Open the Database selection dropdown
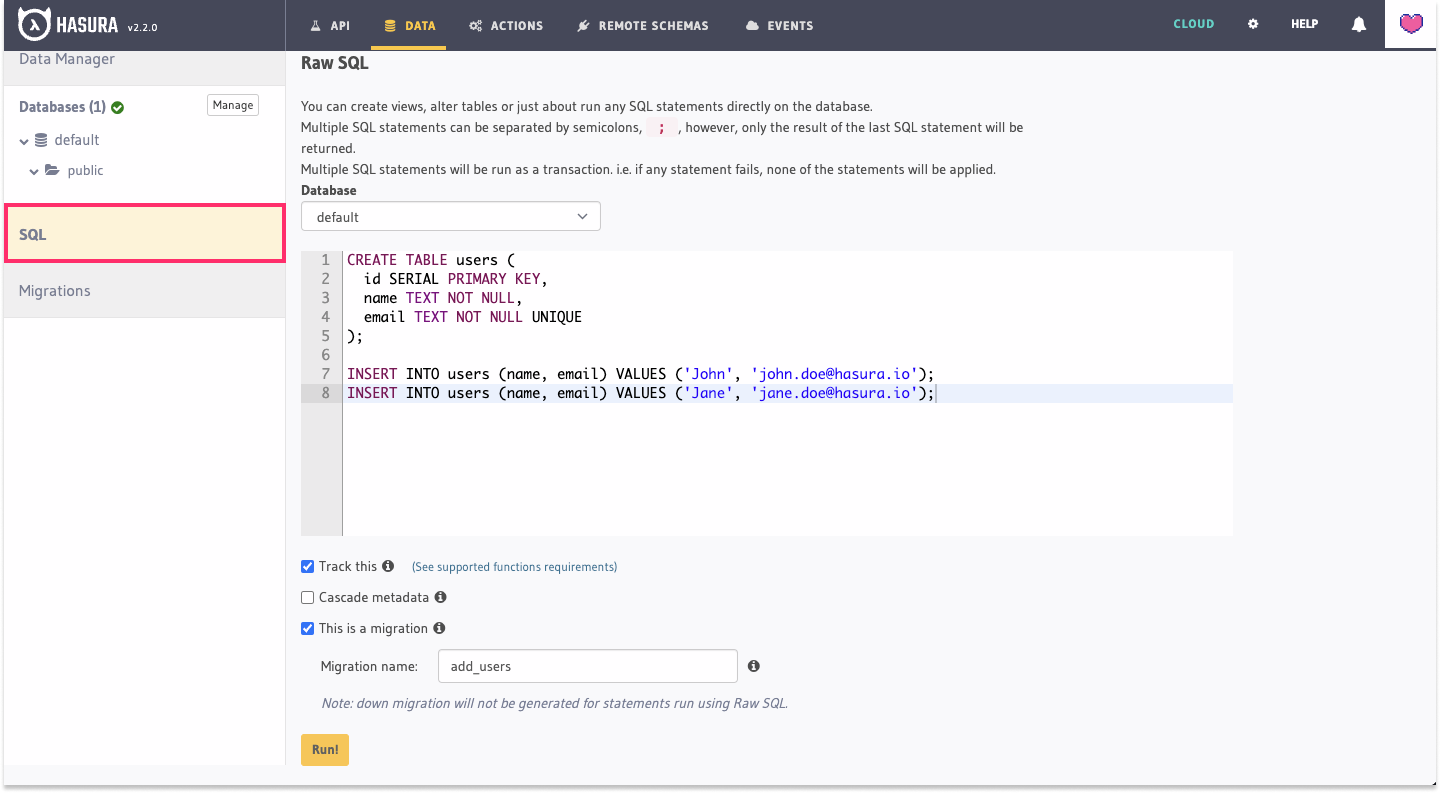This screenshot has width=1440, height=793. pos(450,216)
